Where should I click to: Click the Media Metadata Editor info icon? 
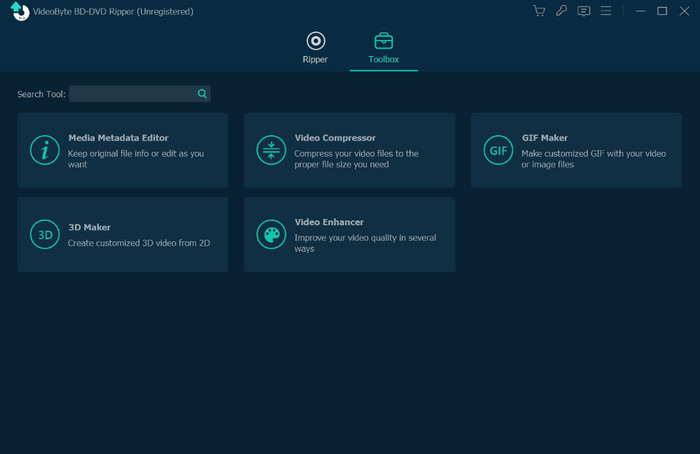(45, 150)
